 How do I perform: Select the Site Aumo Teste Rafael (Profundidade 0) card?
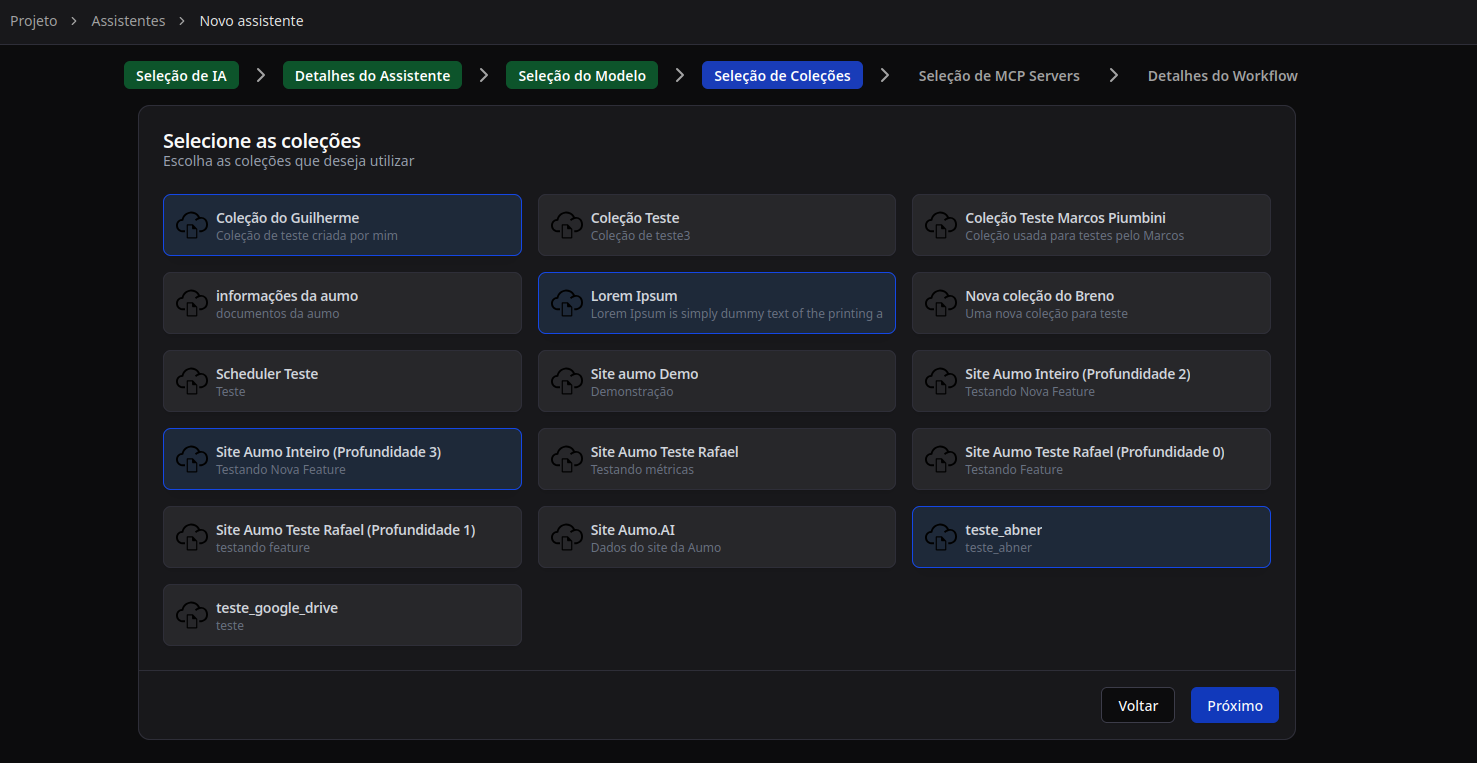pyautogui.click(x=1090, y=459)
